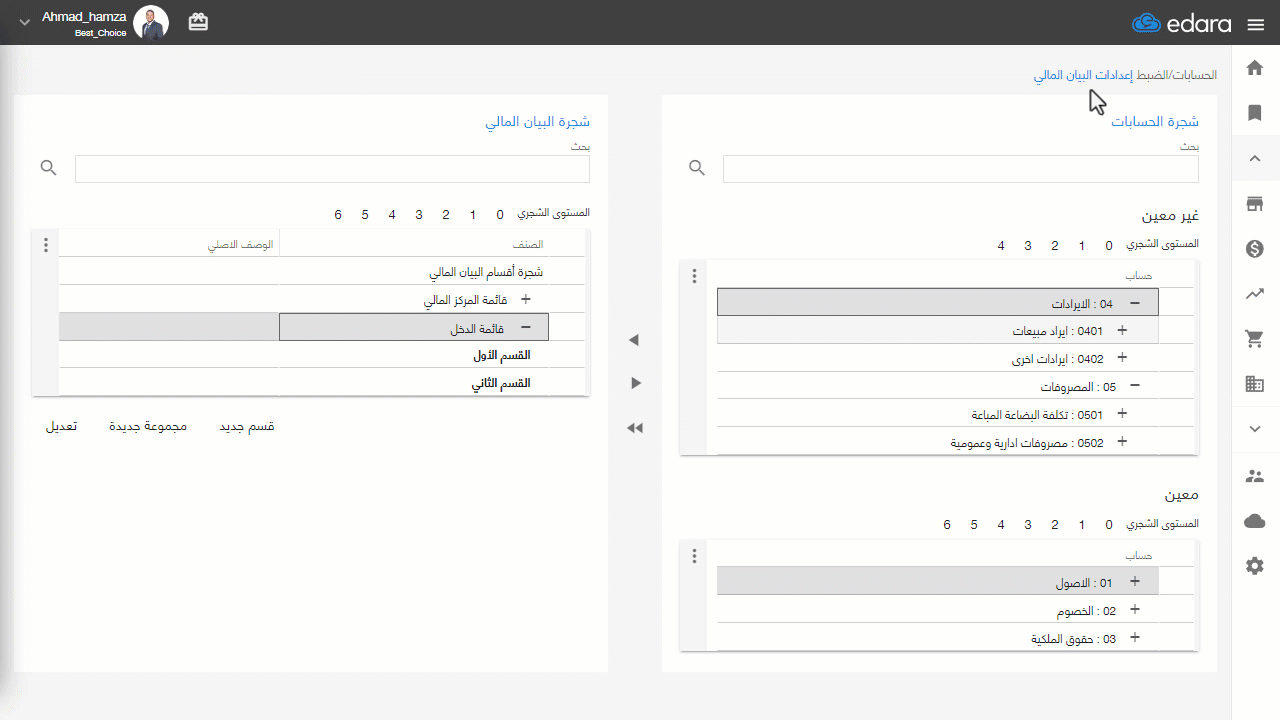The image size is (1280, 720).
Task: Go to Home from the sidebar
Action: coord(1255,68)
